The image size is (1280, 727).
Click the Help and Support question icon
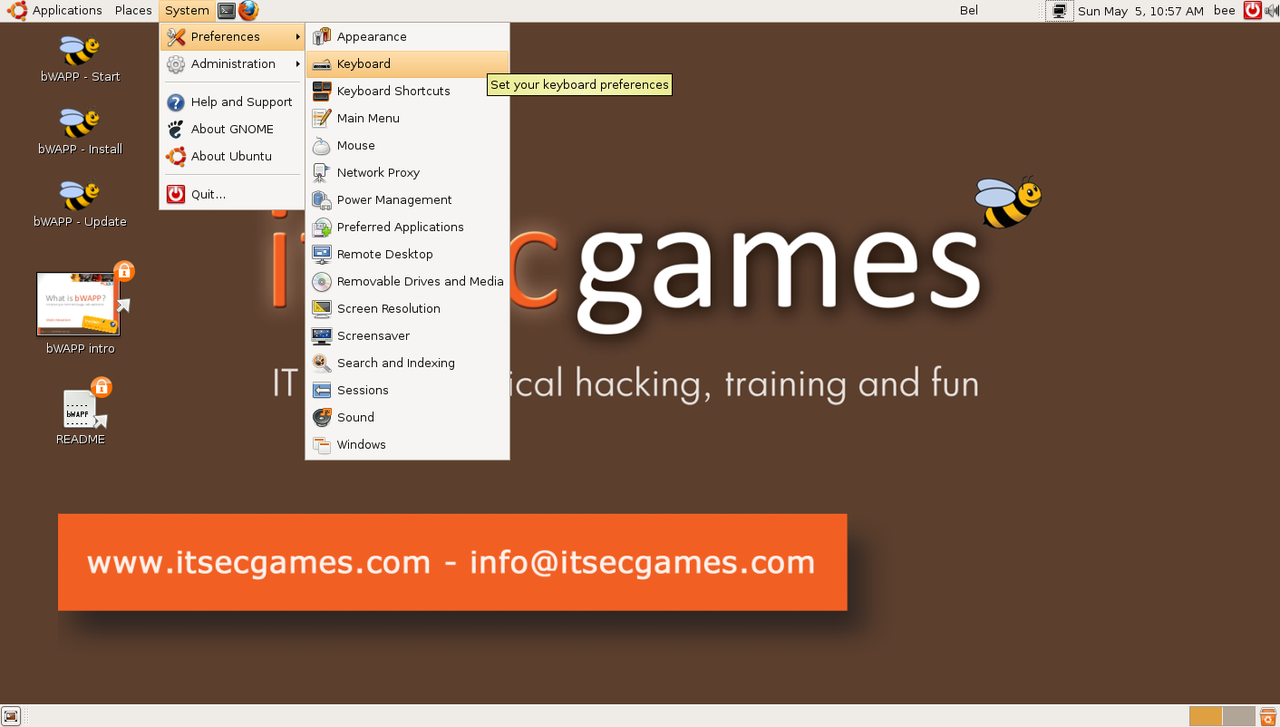176,102
